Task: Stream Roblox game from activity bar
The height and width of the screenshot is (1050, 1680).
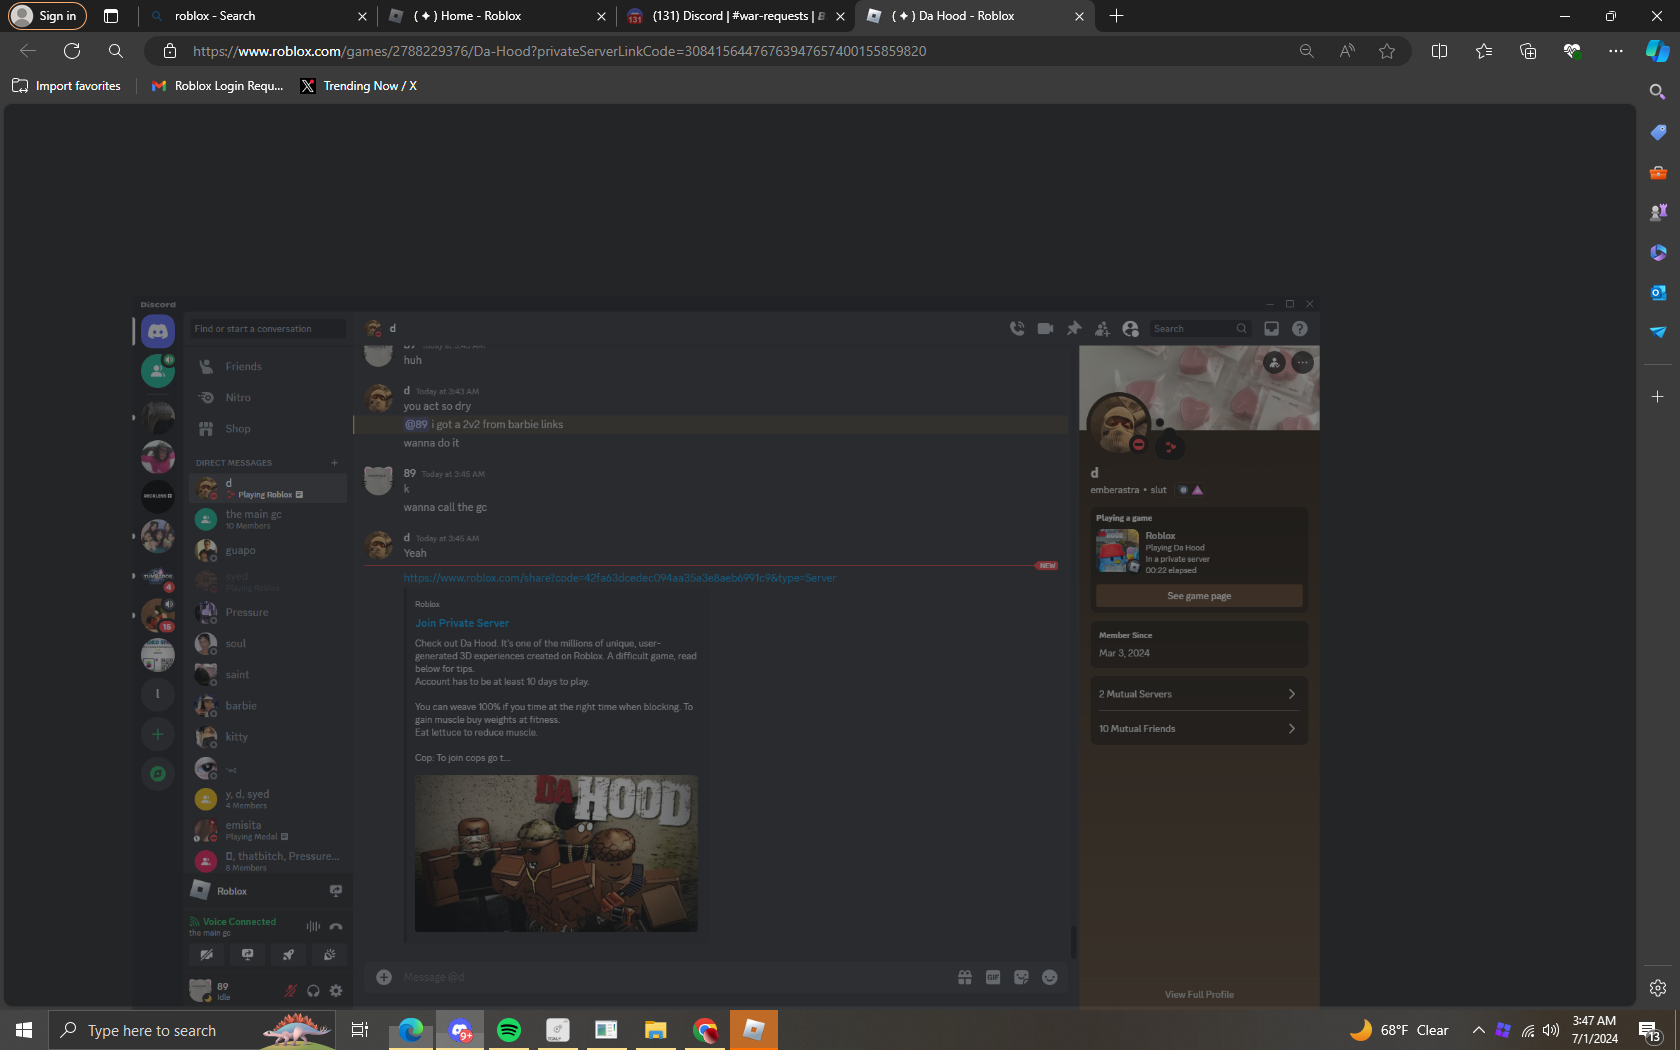Action: 336,891
